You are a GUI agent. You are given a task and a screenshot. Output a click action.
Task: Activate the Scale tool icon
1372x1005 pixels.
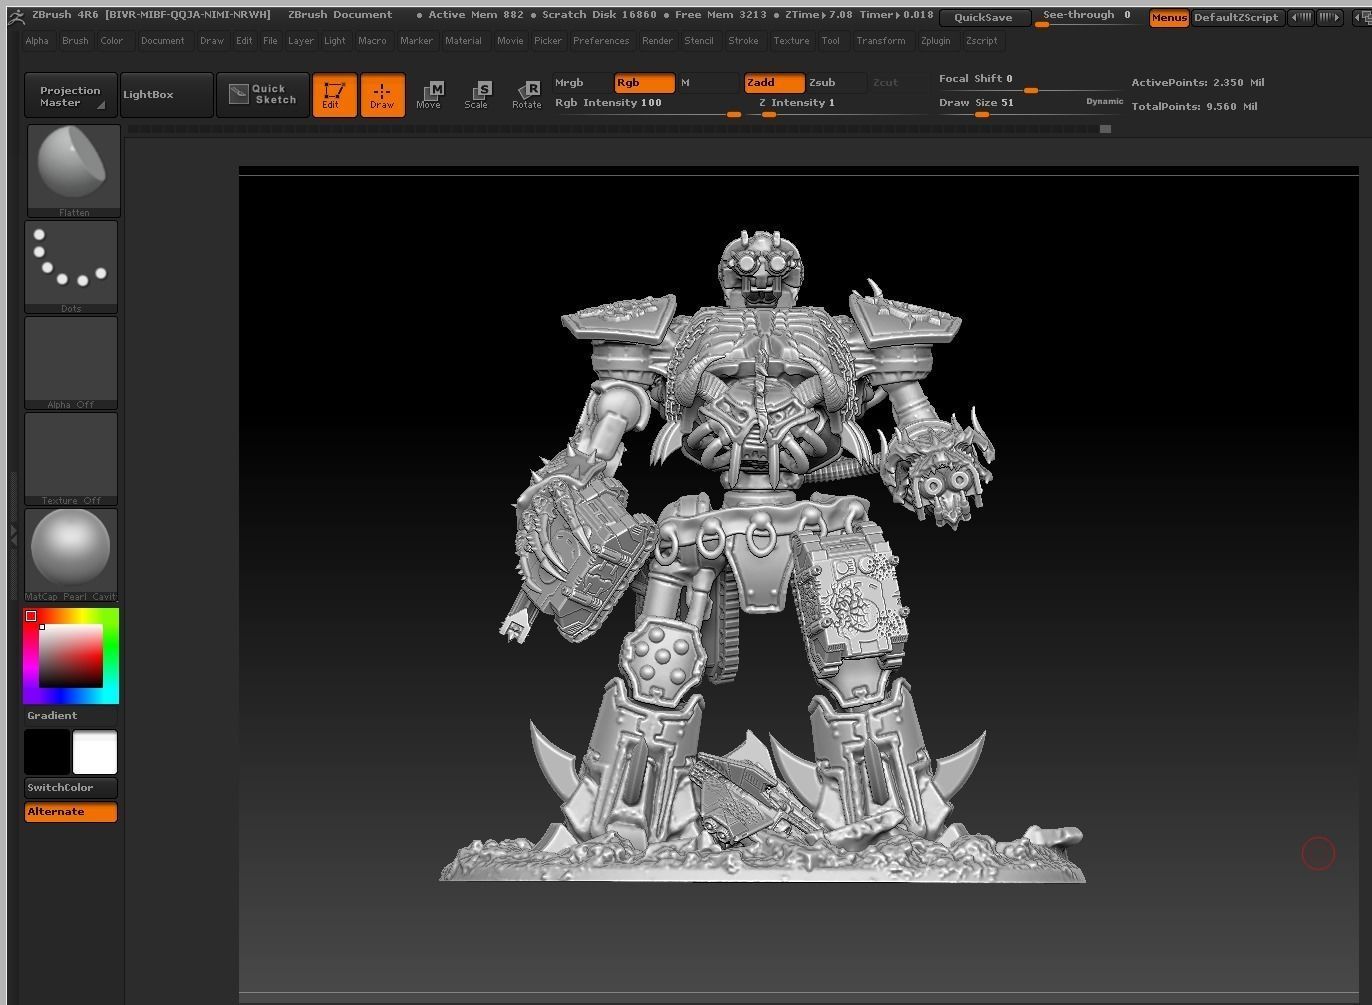(x=477, y=95)
